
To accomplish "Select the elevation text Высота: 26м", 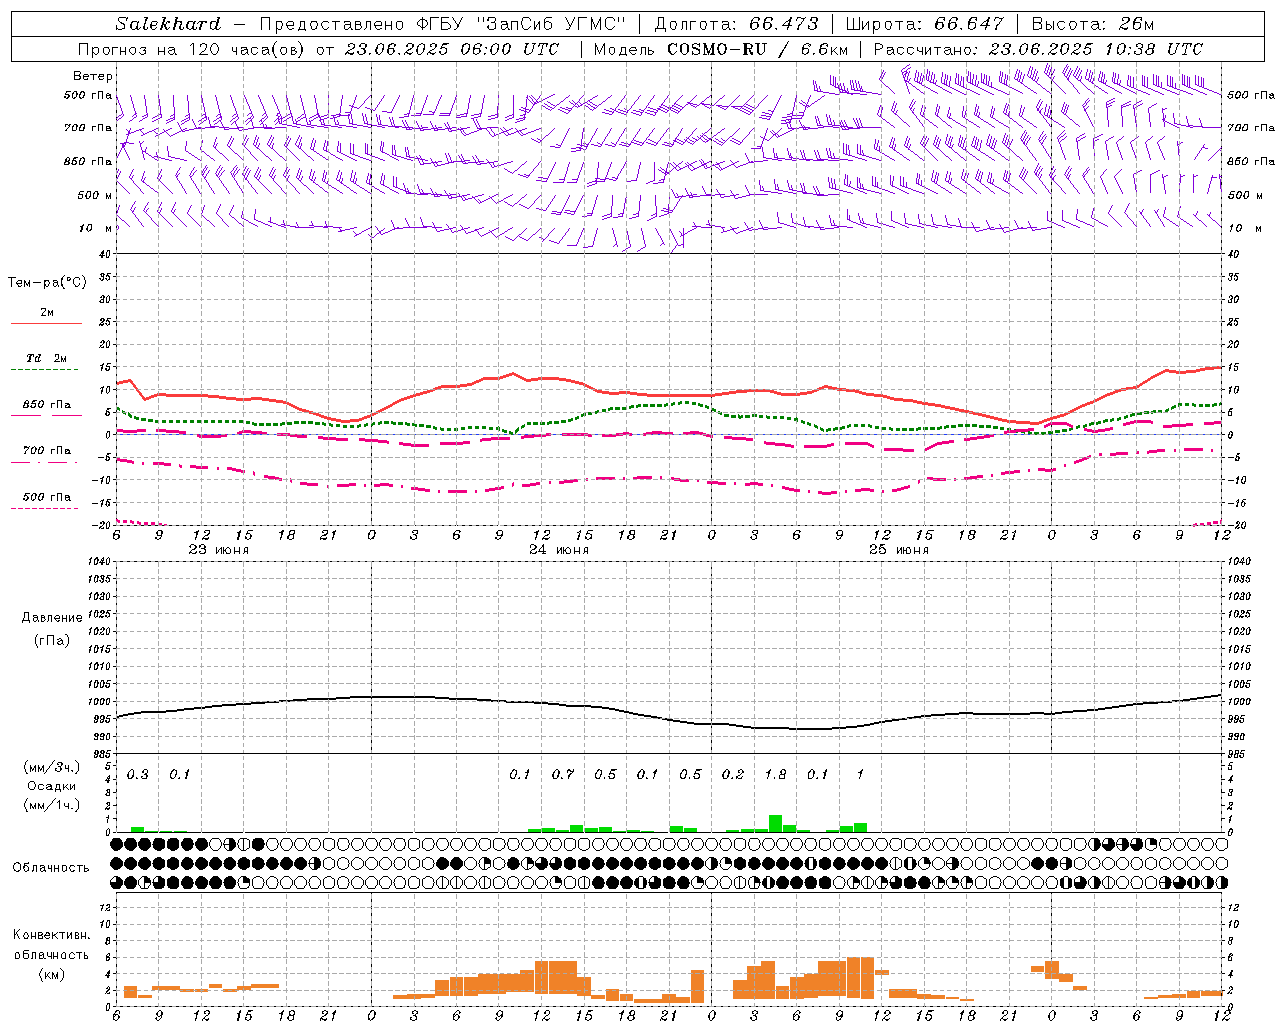I will coord(1093,24).
